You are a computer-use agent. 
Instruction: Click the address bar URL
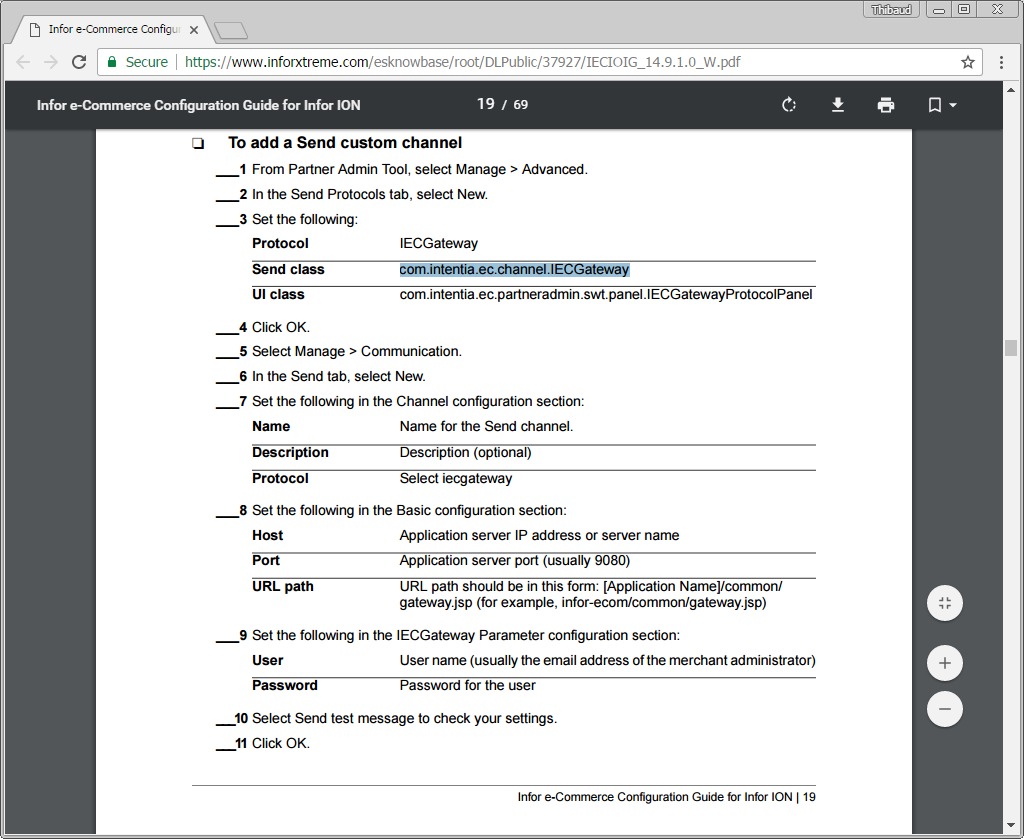460,62
